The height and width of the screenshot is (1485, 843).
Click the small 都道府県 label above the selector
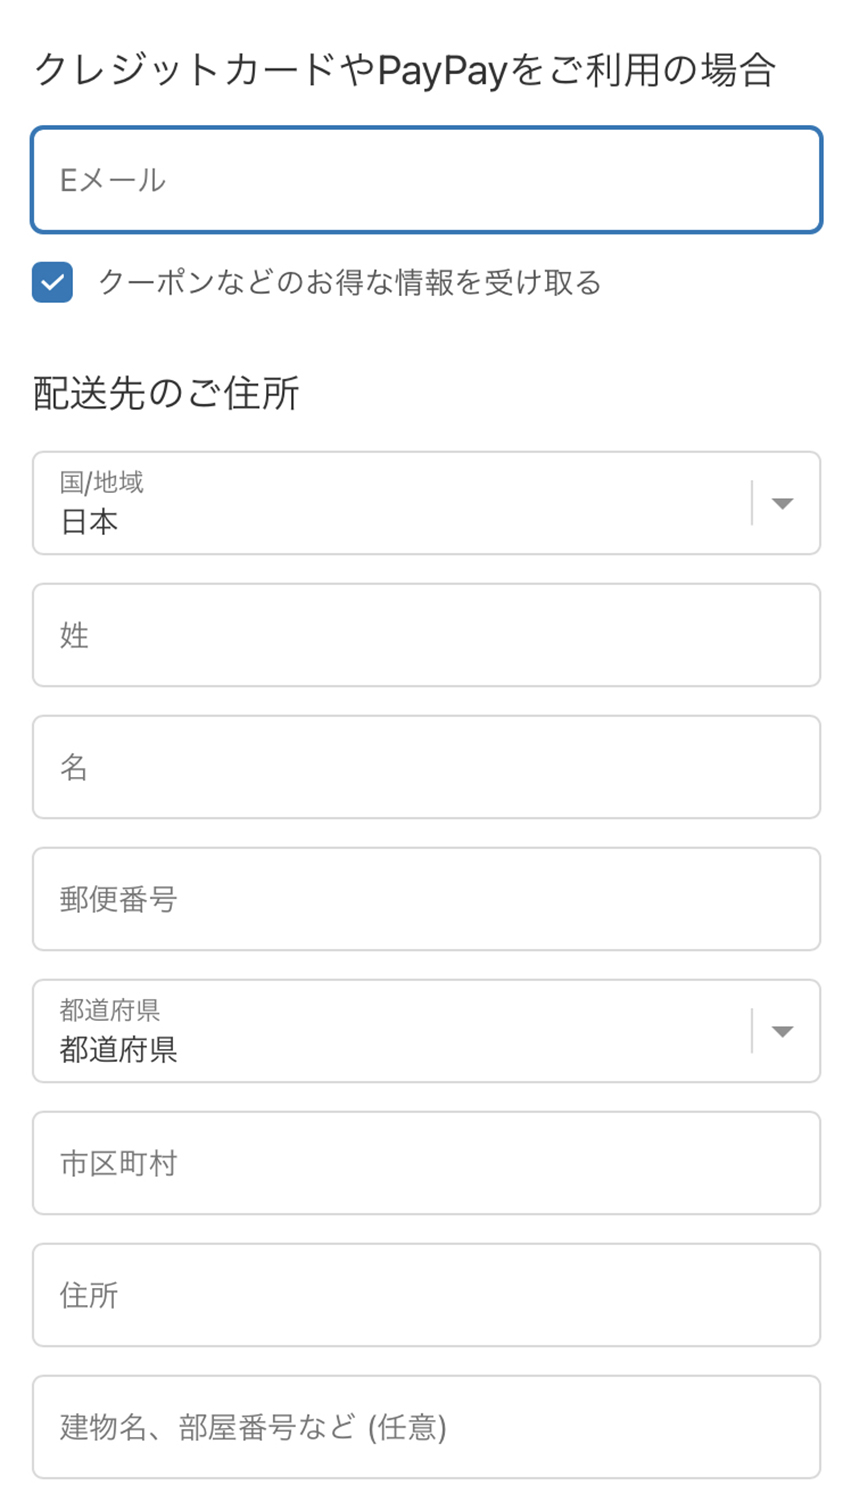110,1010
